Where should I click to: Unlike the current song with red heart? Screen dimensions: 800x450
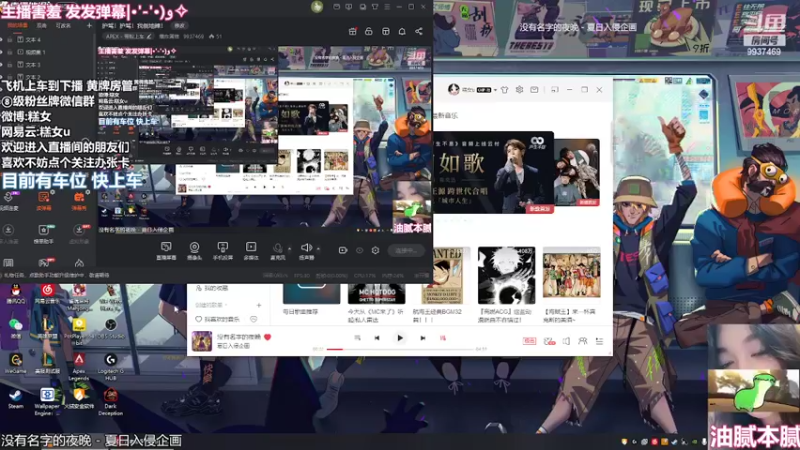[x=267, y=337]
